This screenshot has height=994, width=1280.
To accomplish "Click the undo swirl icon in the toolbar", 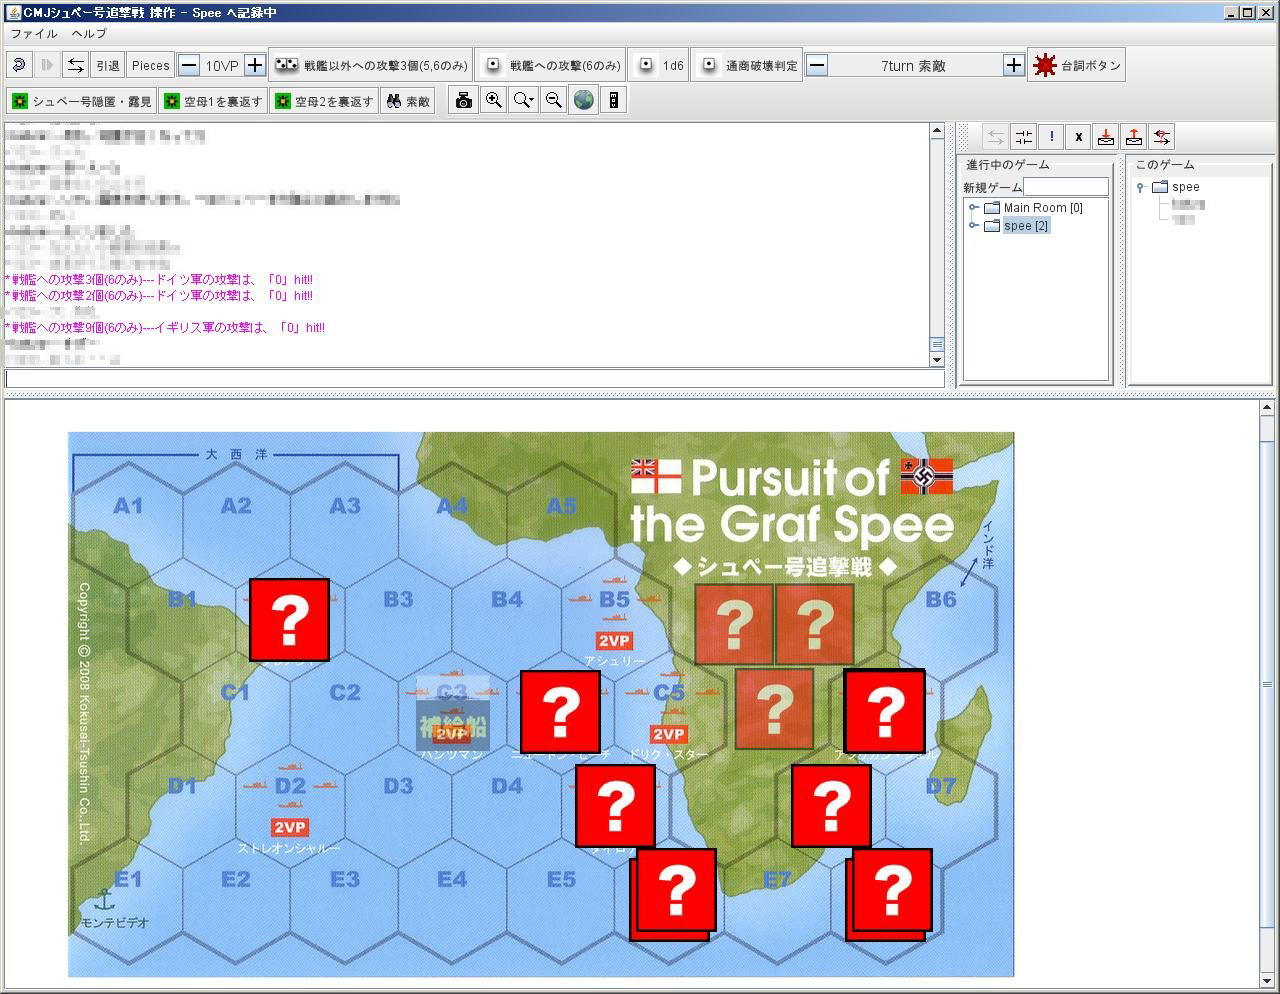I will (19, 66).
